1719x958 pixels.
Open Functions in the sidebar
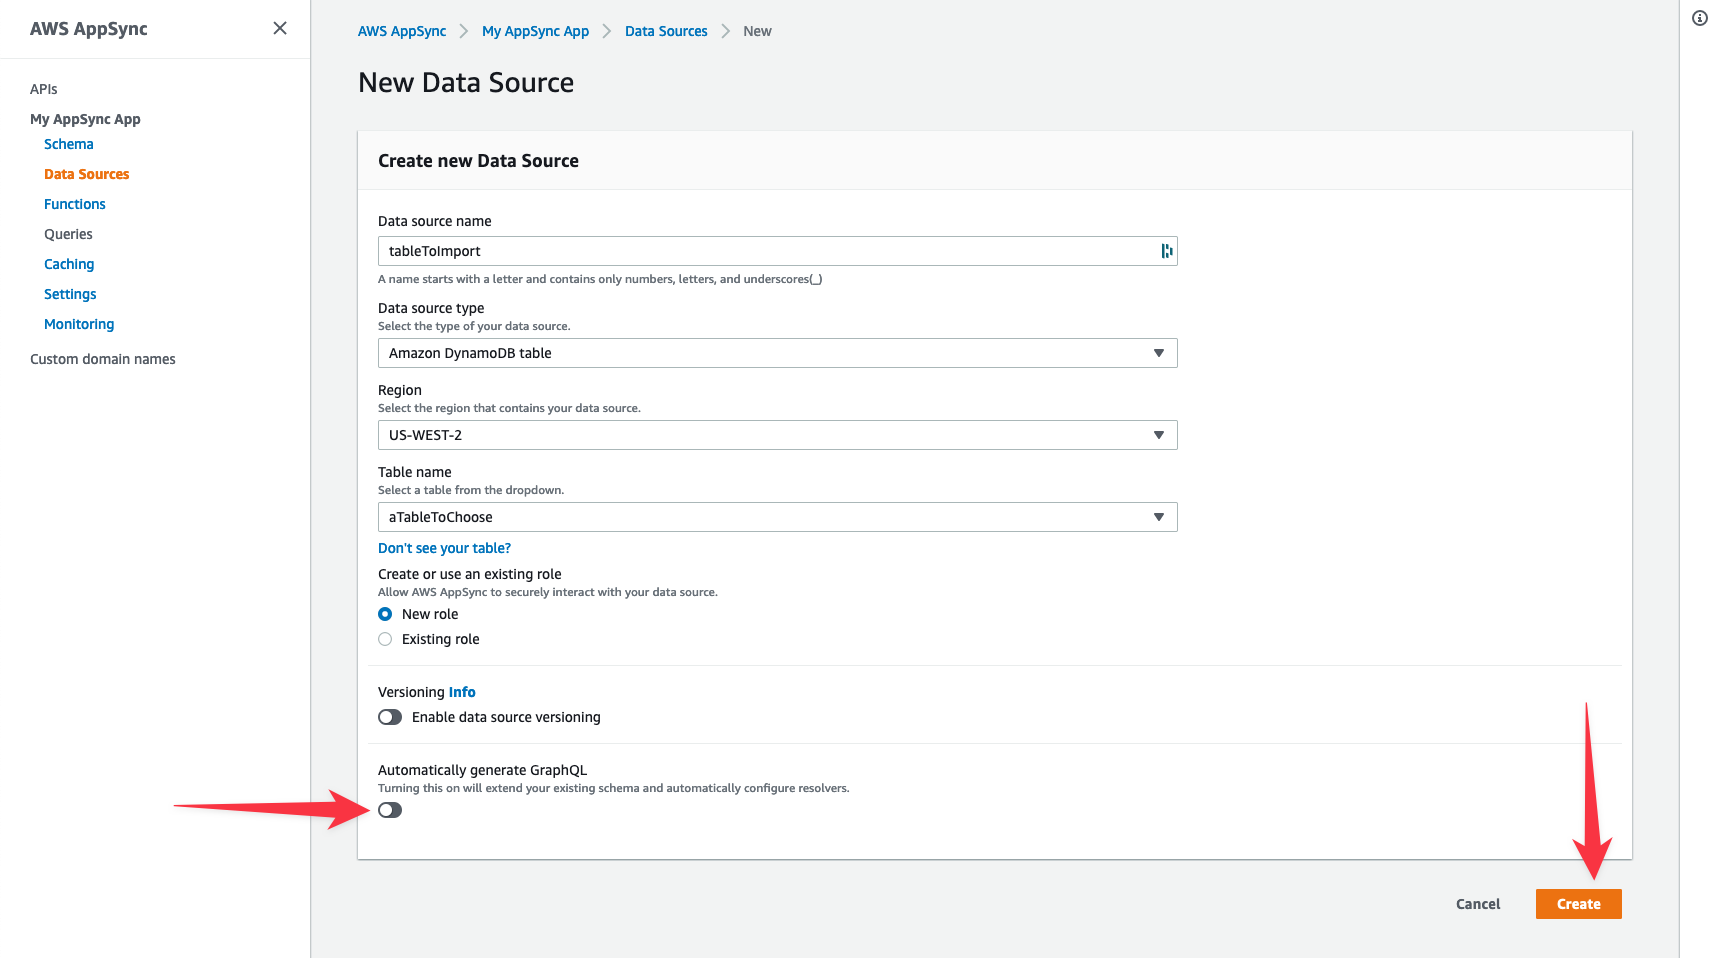click(x=75, y=204)
